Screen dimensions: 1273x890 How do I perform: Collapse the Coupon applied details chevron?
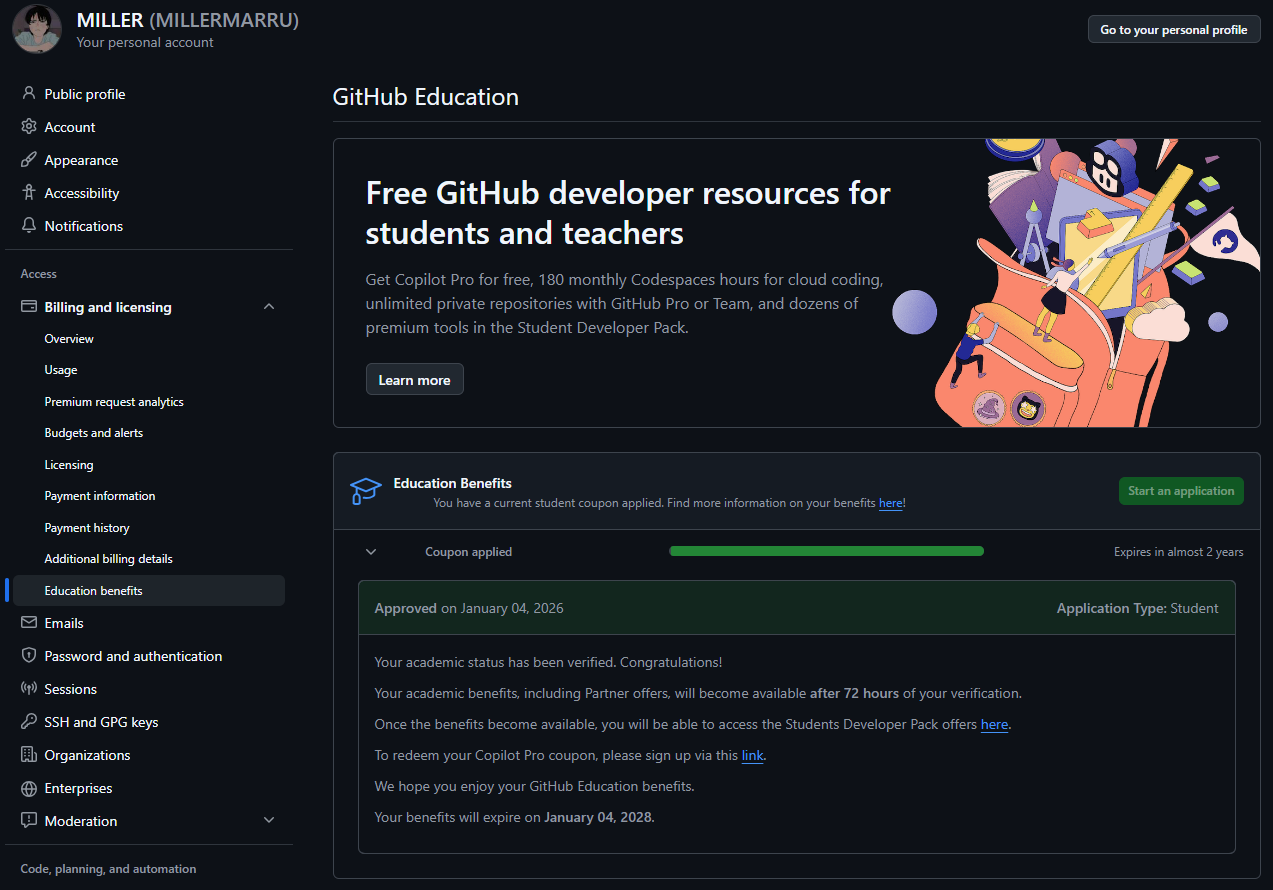point(371,552)
